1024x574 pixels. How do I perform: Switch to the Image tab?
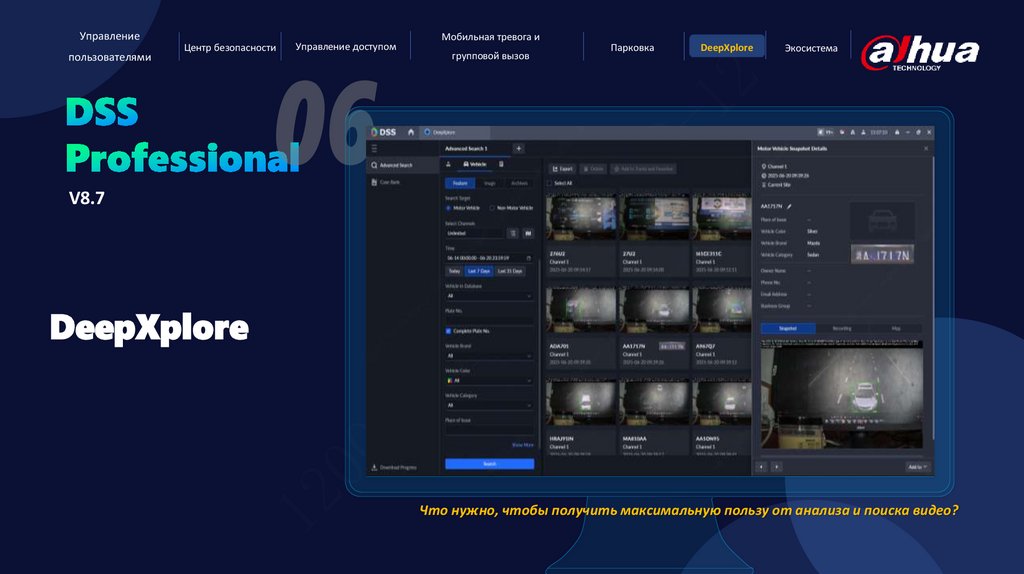489,183
